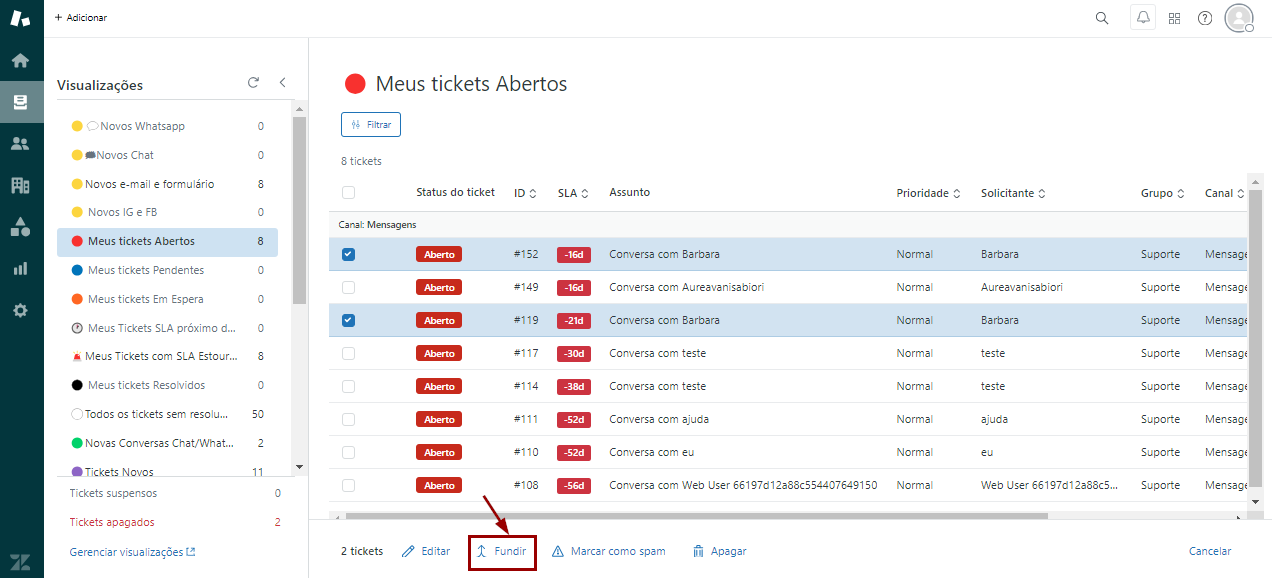Screen dimensions: 1272x578
Task: Open the Reporting bar chart icon
Action: pos(20,268)
